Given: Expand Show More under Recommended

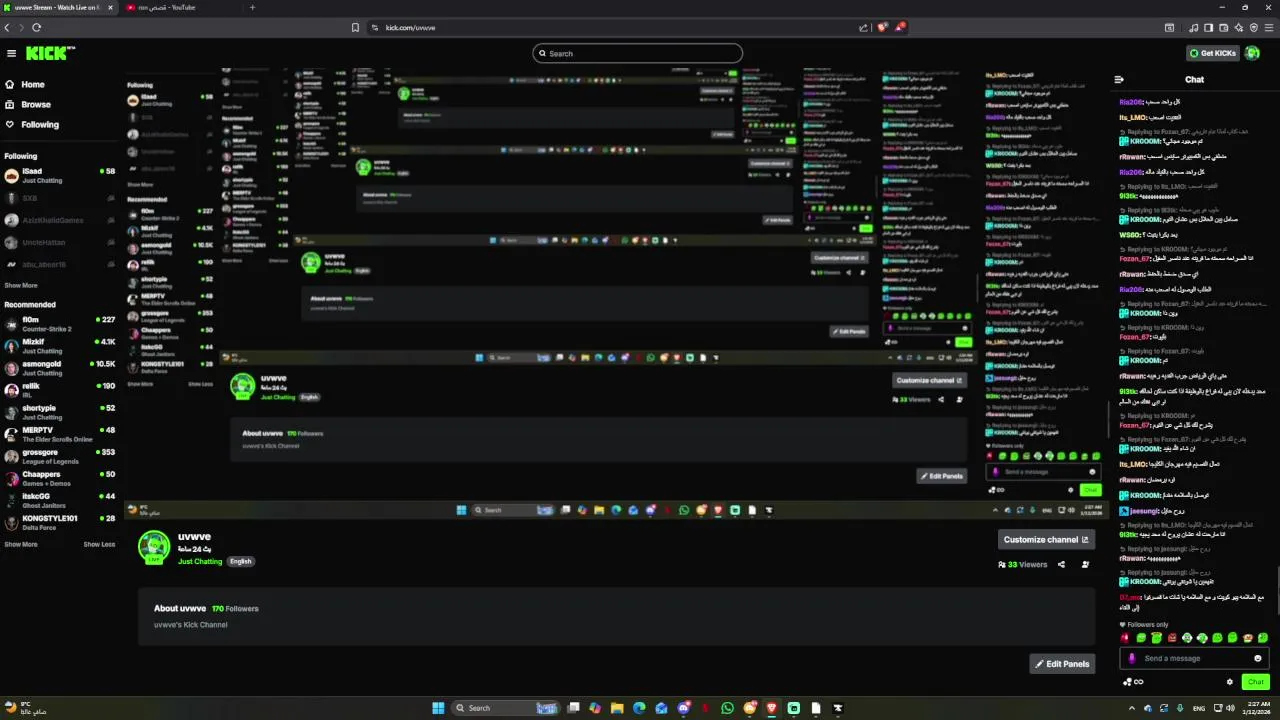Looking at the screenshot, I should coord(21,544).
